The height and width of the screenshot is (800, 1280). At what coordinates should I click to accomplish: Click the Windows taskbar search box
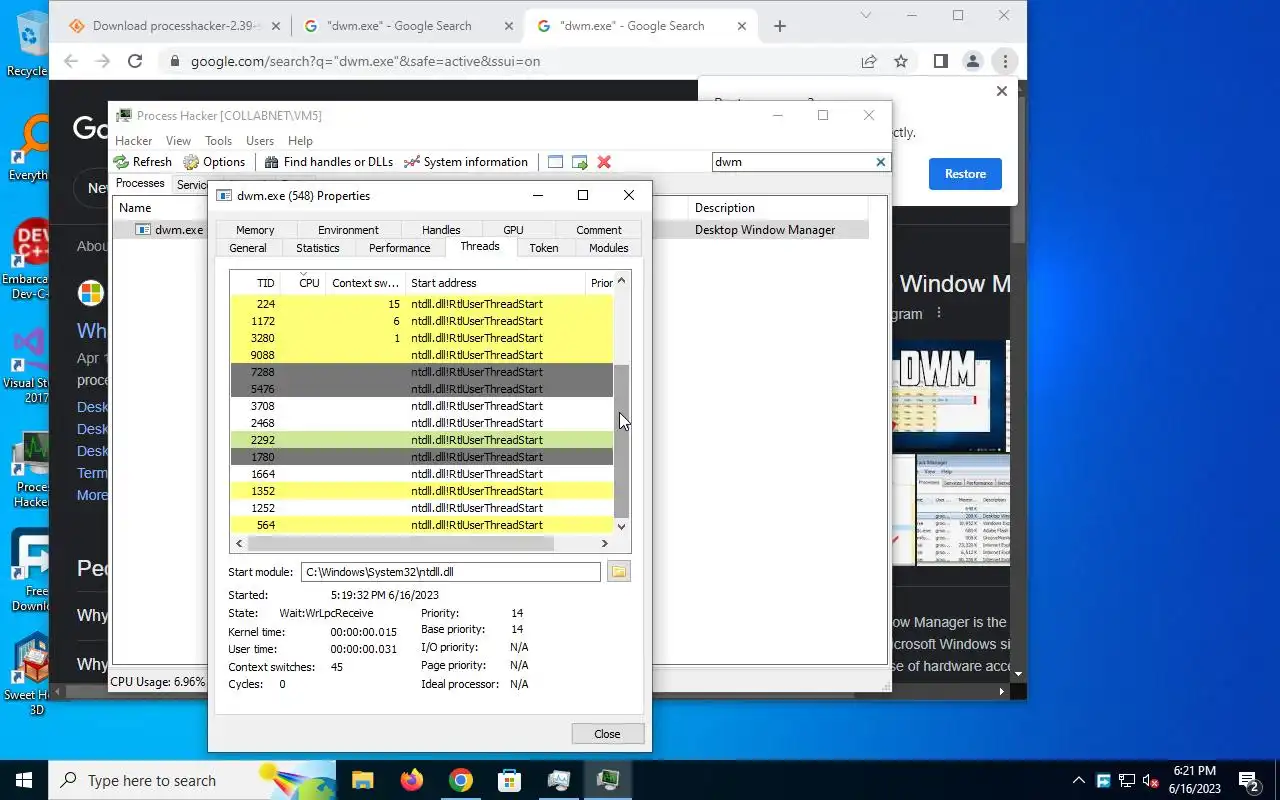[192, 780]
